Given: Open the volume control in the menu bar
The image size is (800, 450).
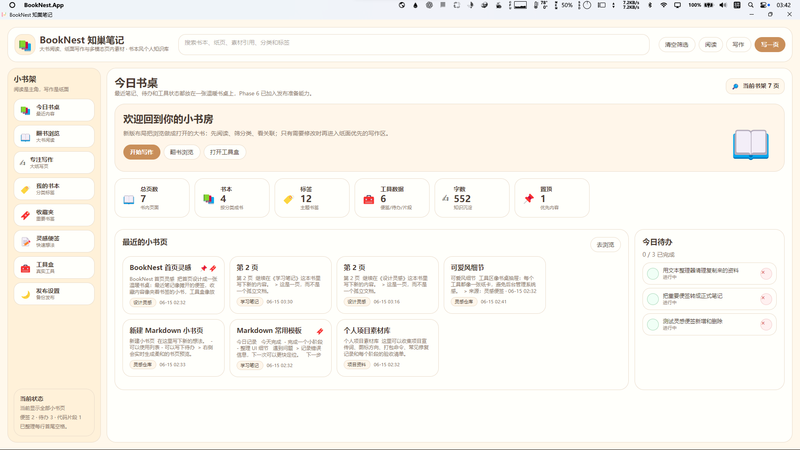Looking at the screenshot, I should [x=723, y=5].
